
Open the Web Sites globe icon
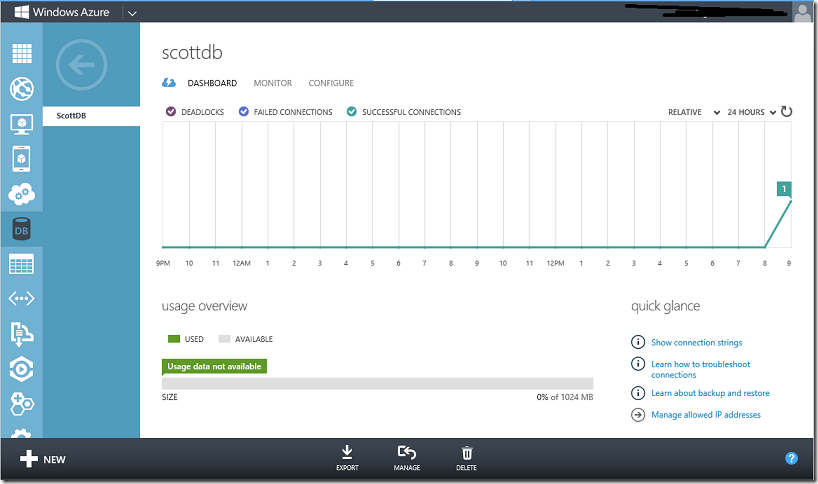click(21, 89)
